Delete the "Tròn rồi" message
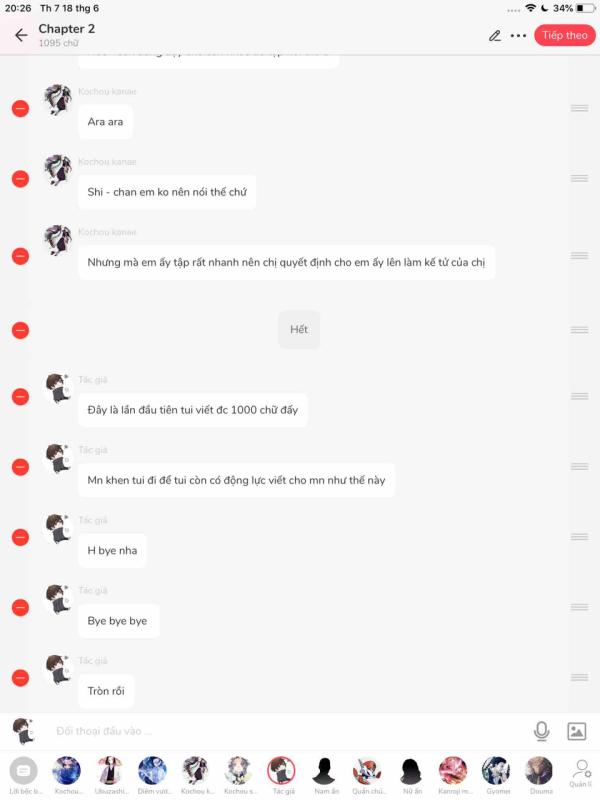The height and width of the screenshot is (800, 600). click(x=20, y=678)
